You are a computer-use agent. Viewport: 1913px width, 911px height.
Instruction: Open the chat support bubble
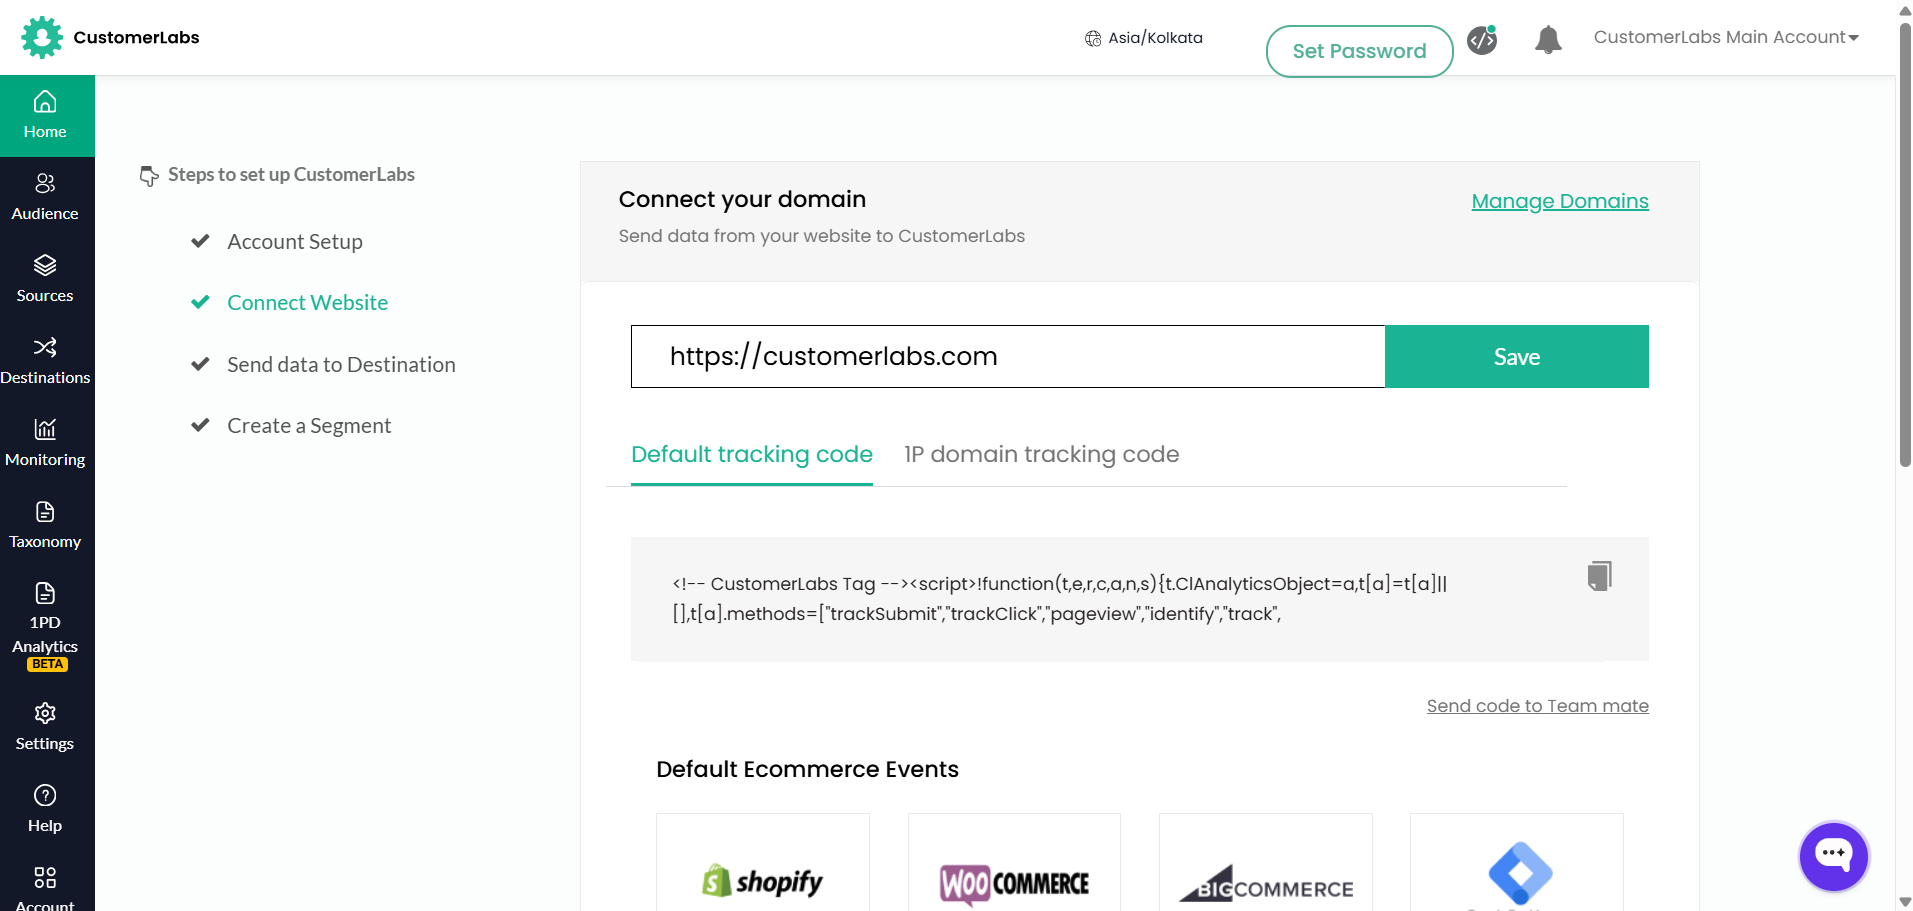coord(1833,856)
